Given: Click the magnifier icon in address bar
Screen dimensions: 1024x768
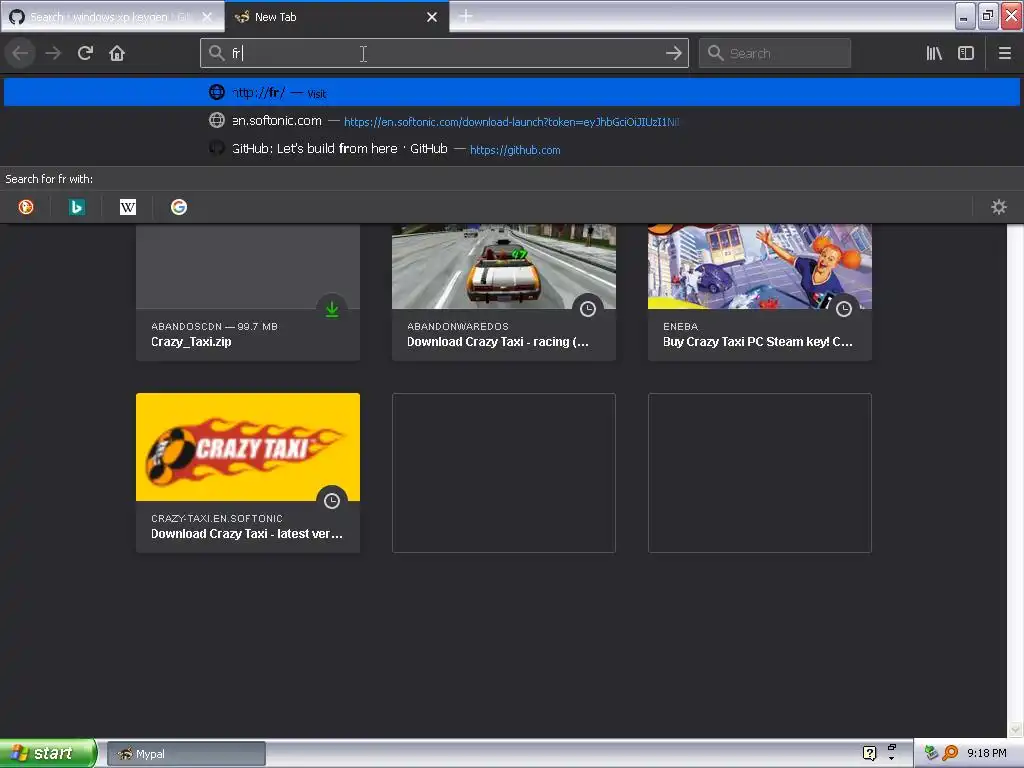Looking at the screenshot, I should (217, 53).
